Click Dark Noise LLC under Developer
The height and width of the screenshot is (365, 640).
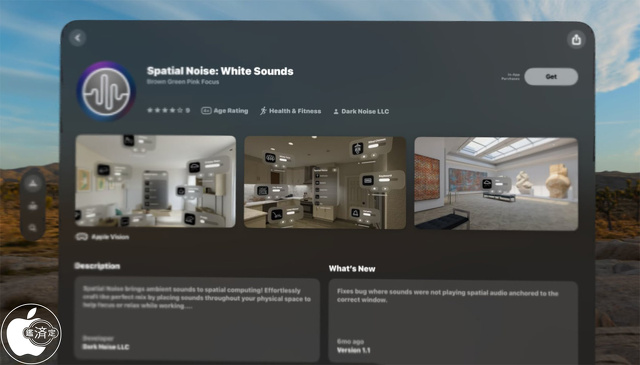click(x=106, y=347)
